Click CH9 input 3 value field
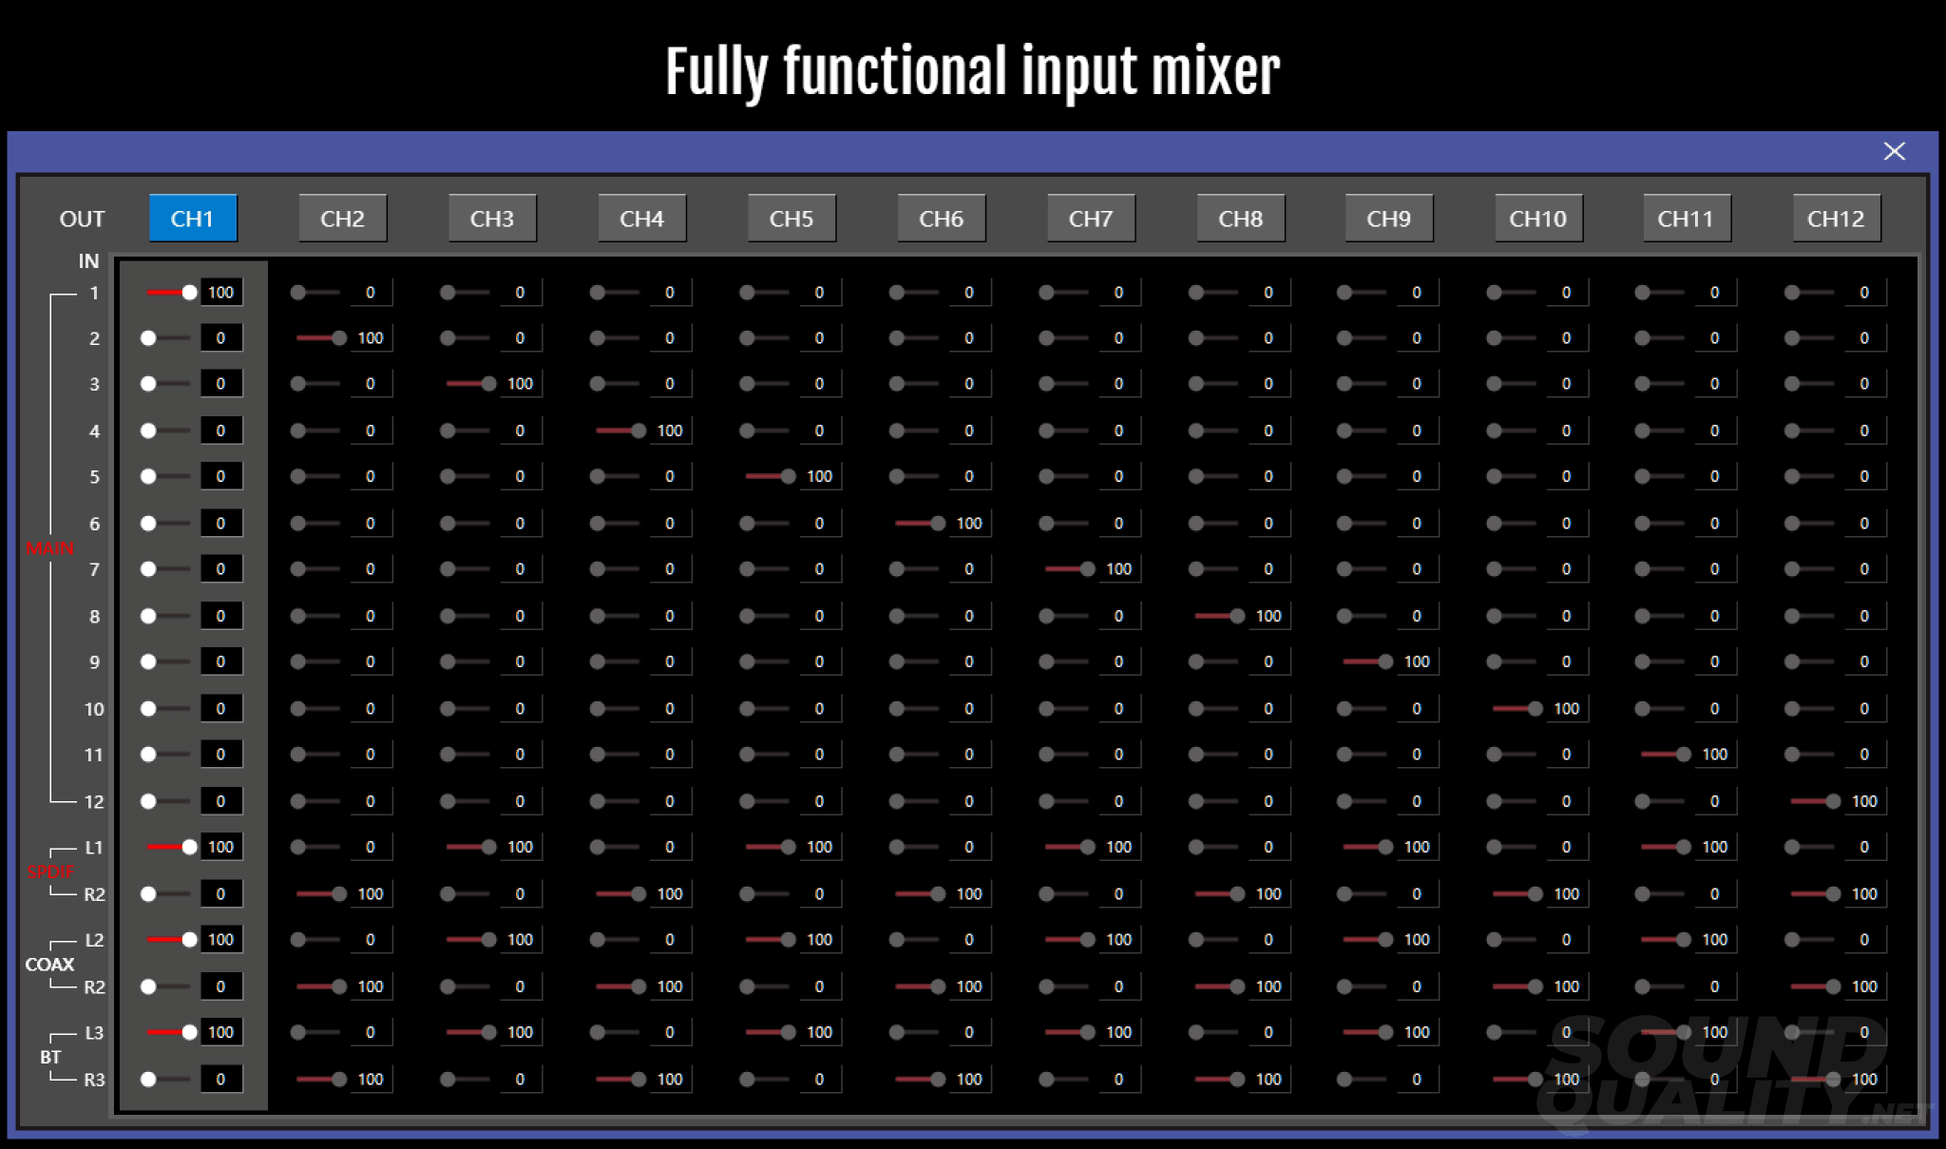Viewport: 1946px width, 1149px height. pos(1417,383)
